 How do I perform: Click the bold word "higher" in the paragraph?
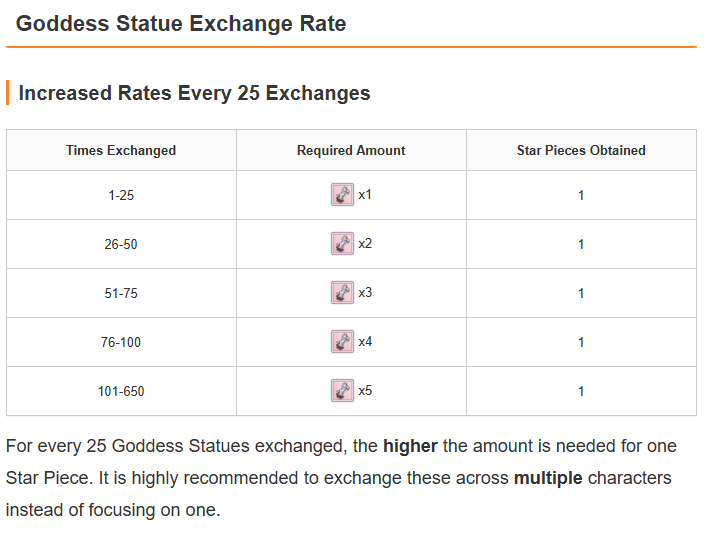coord(410,446)
